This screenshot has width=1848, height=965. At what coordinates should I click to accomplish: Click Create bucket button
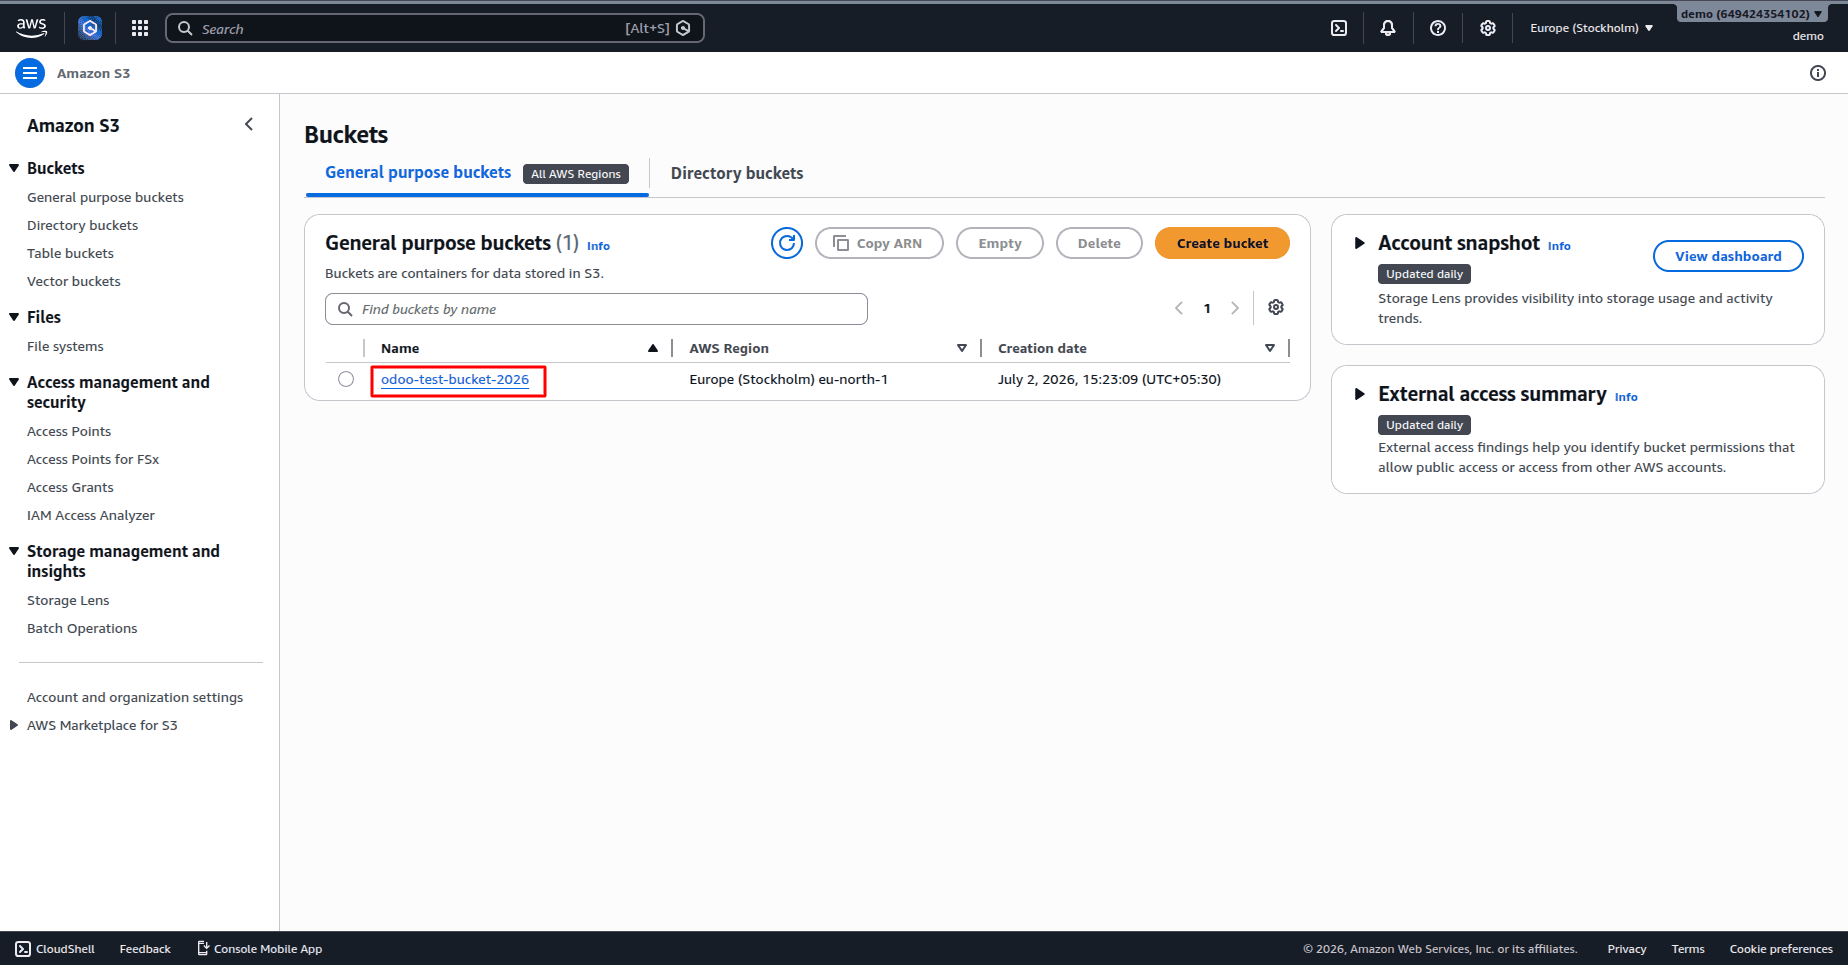[x=1222, y=243]
